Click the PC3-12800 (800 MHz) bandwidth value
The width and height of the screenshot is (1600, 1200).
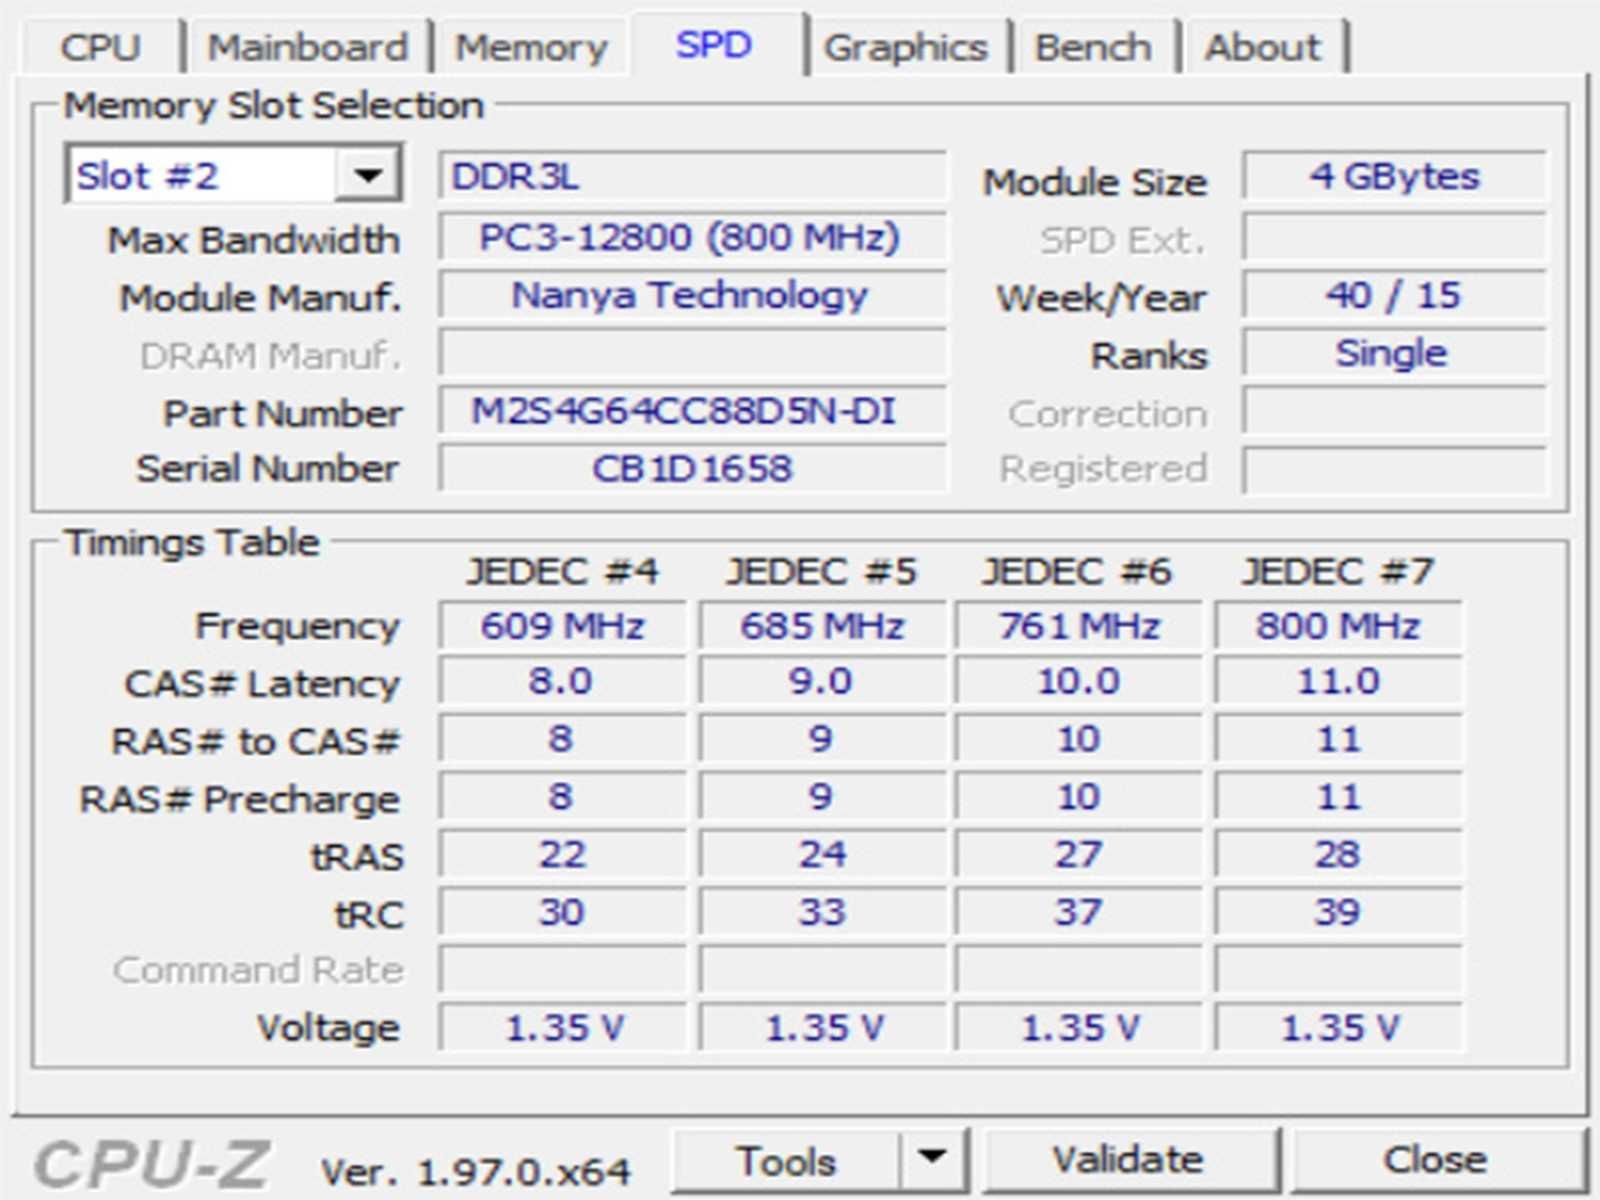[692, 238]
